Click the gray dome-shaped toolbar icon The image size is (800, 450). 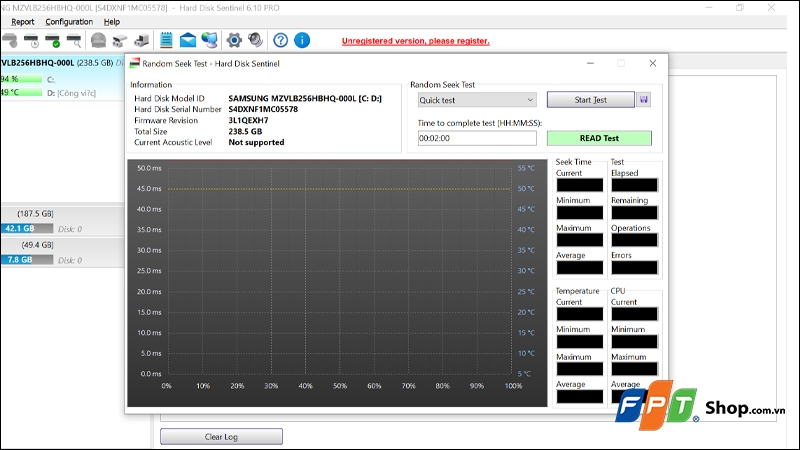pyautogui.click(x=98, y=40)
